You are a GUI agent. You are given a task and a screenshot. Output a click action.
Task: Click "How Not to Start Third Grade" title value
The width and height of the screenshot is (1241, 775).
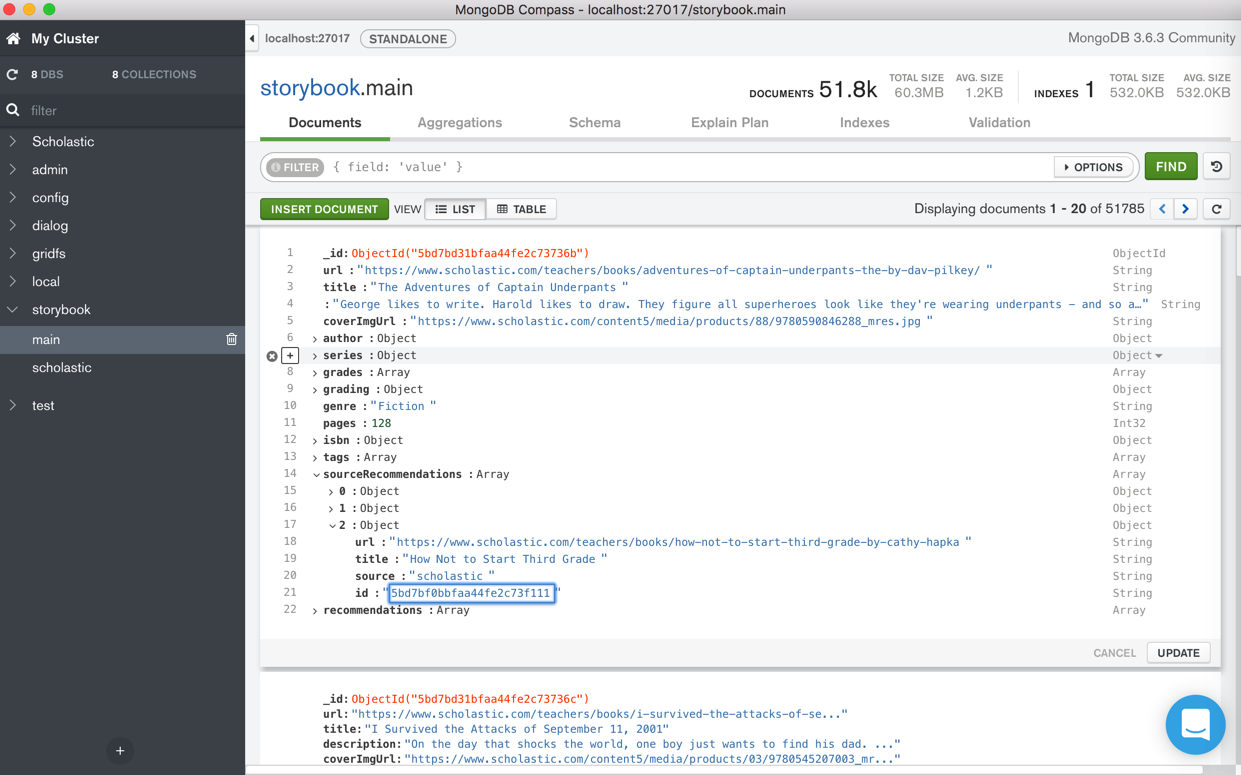[x=507, y=560]
